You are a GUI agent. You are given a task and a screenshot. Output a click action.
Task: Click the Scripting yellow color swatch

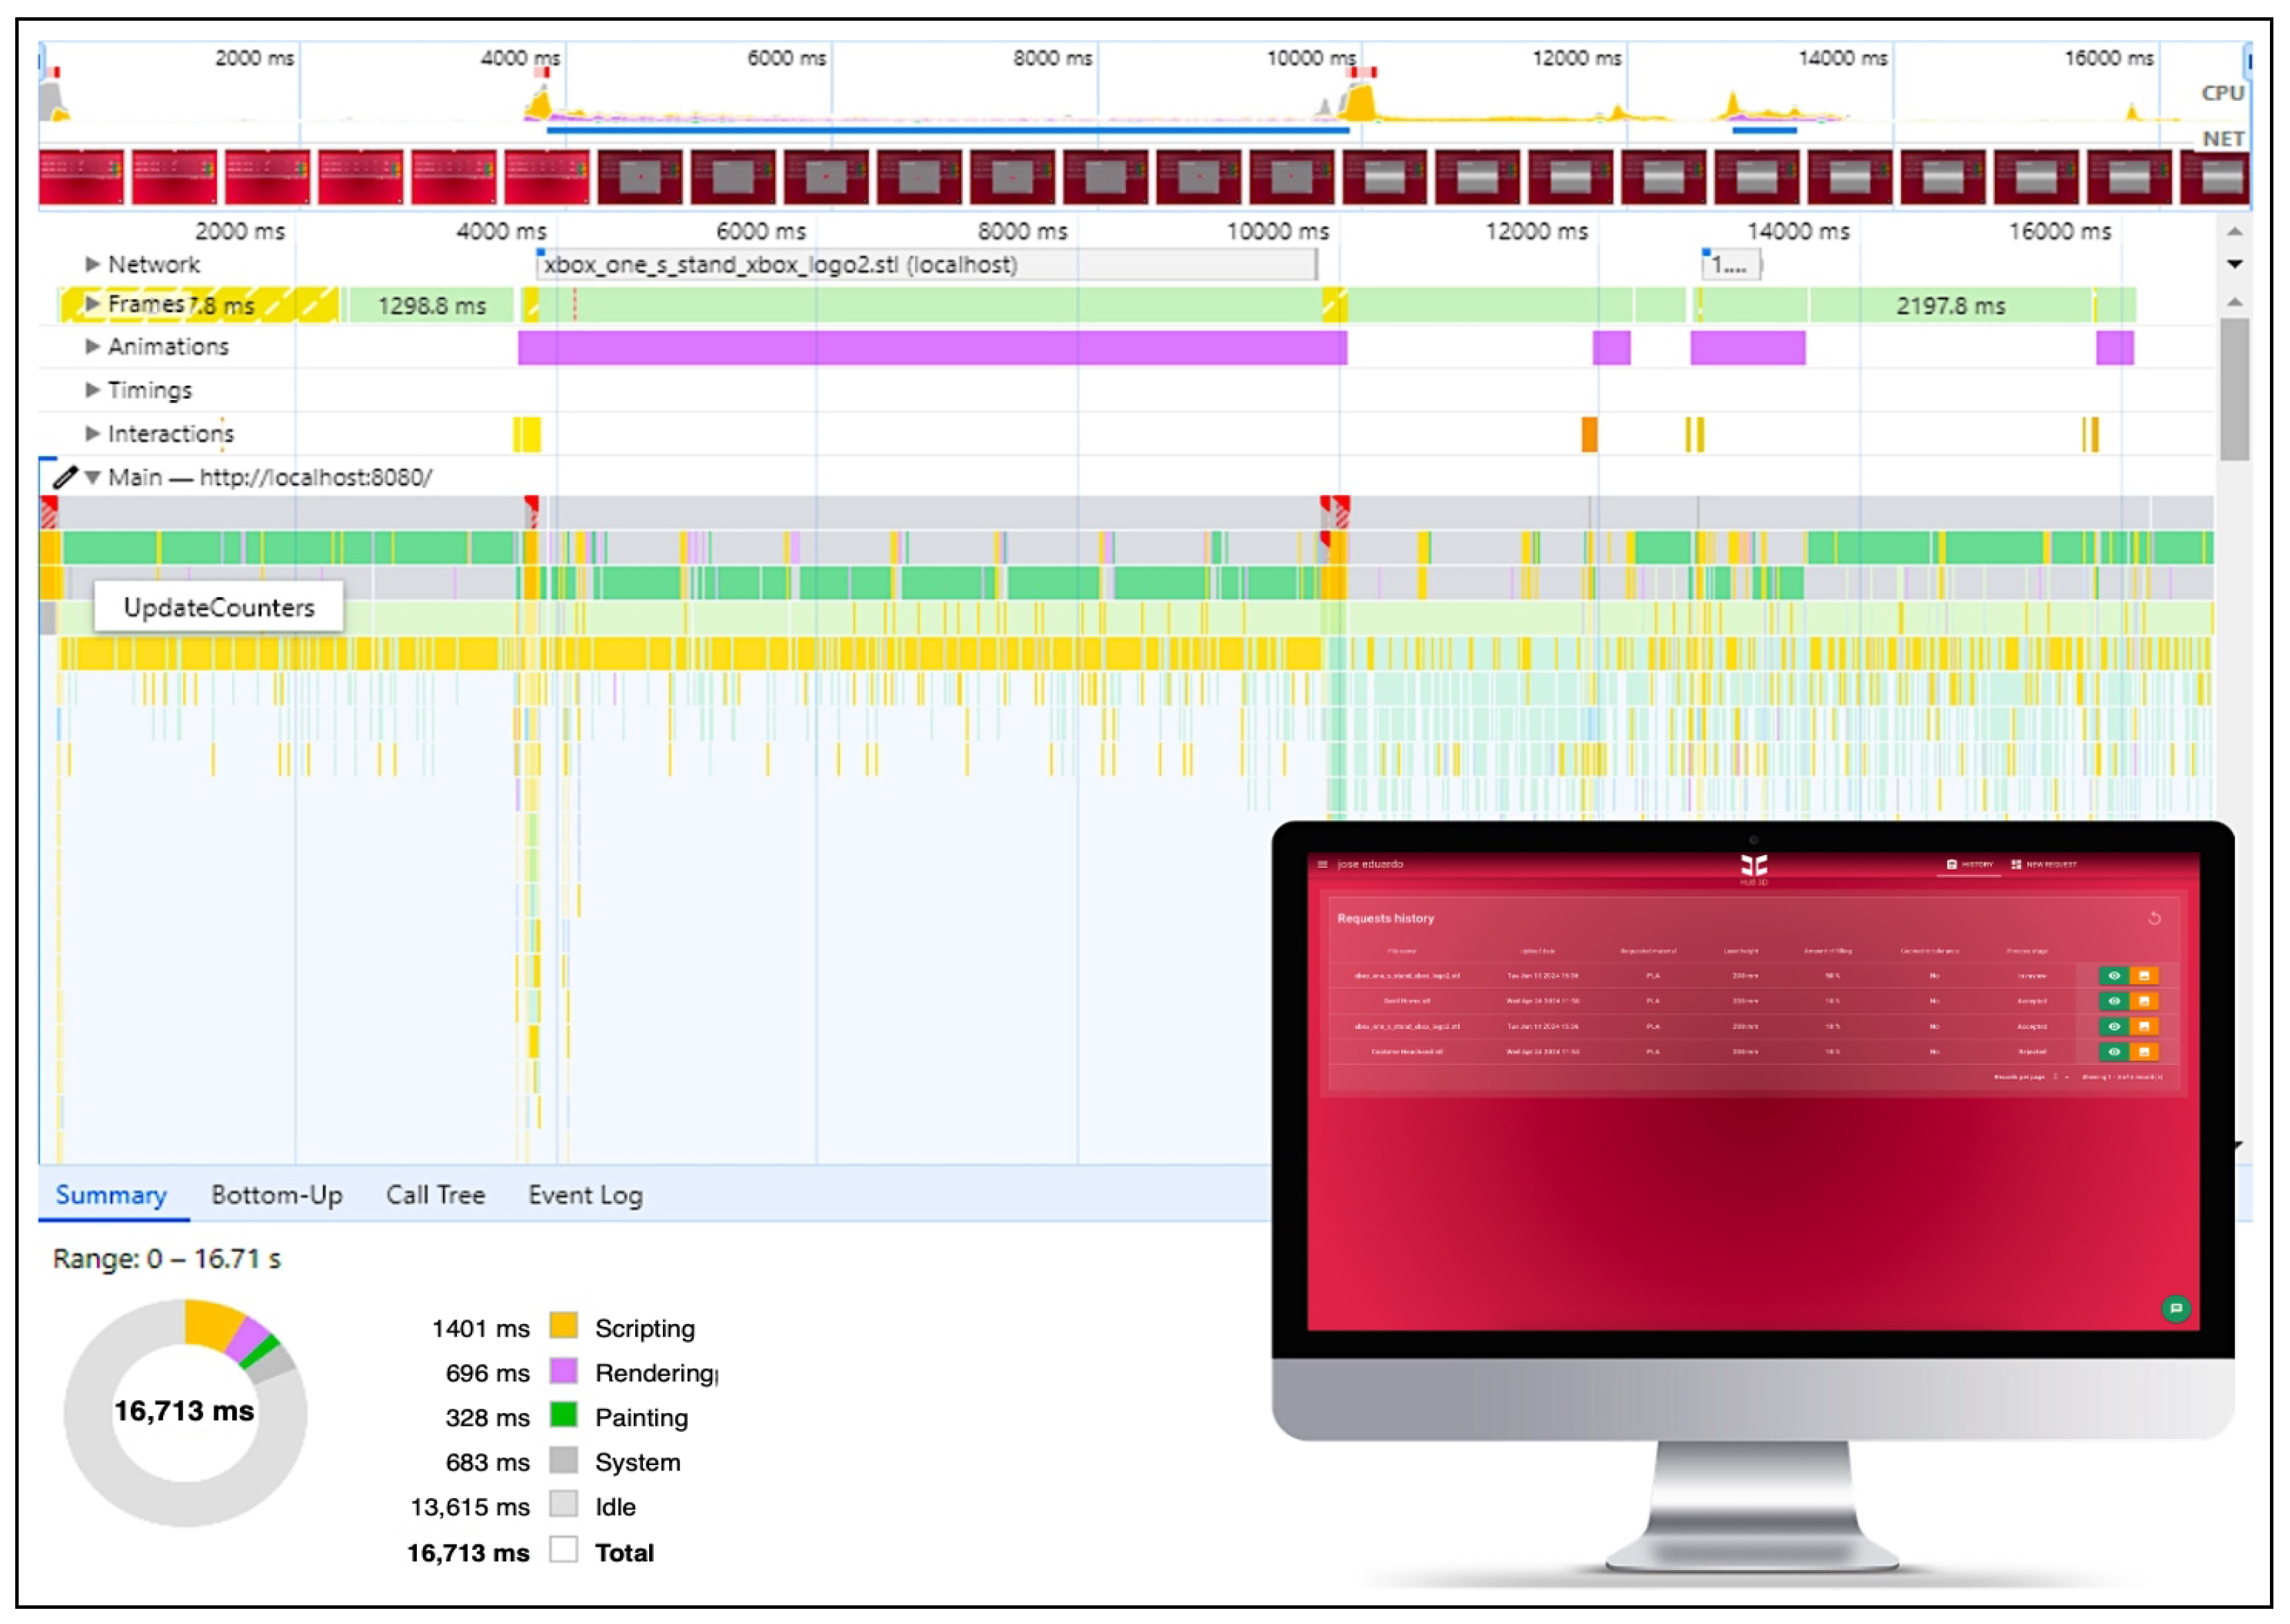(x=564, y=1326)
